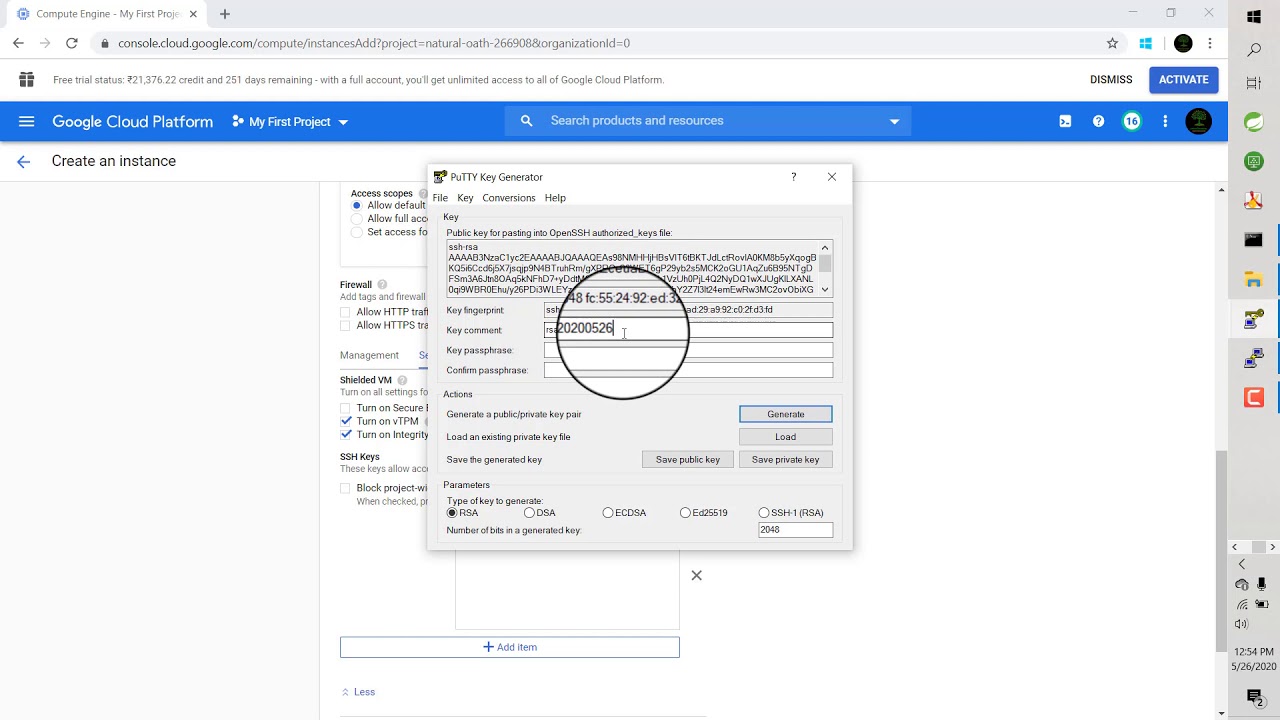Expand the search bar dropdown arrow
The image size is (1280, 720).
click(894, 122)
